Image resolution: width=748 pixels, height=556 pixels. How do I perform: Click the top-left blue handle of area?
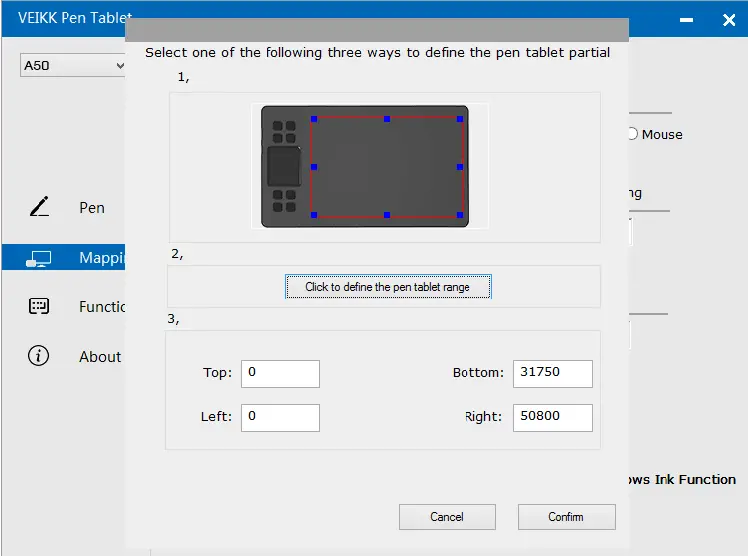pos(314,119)
